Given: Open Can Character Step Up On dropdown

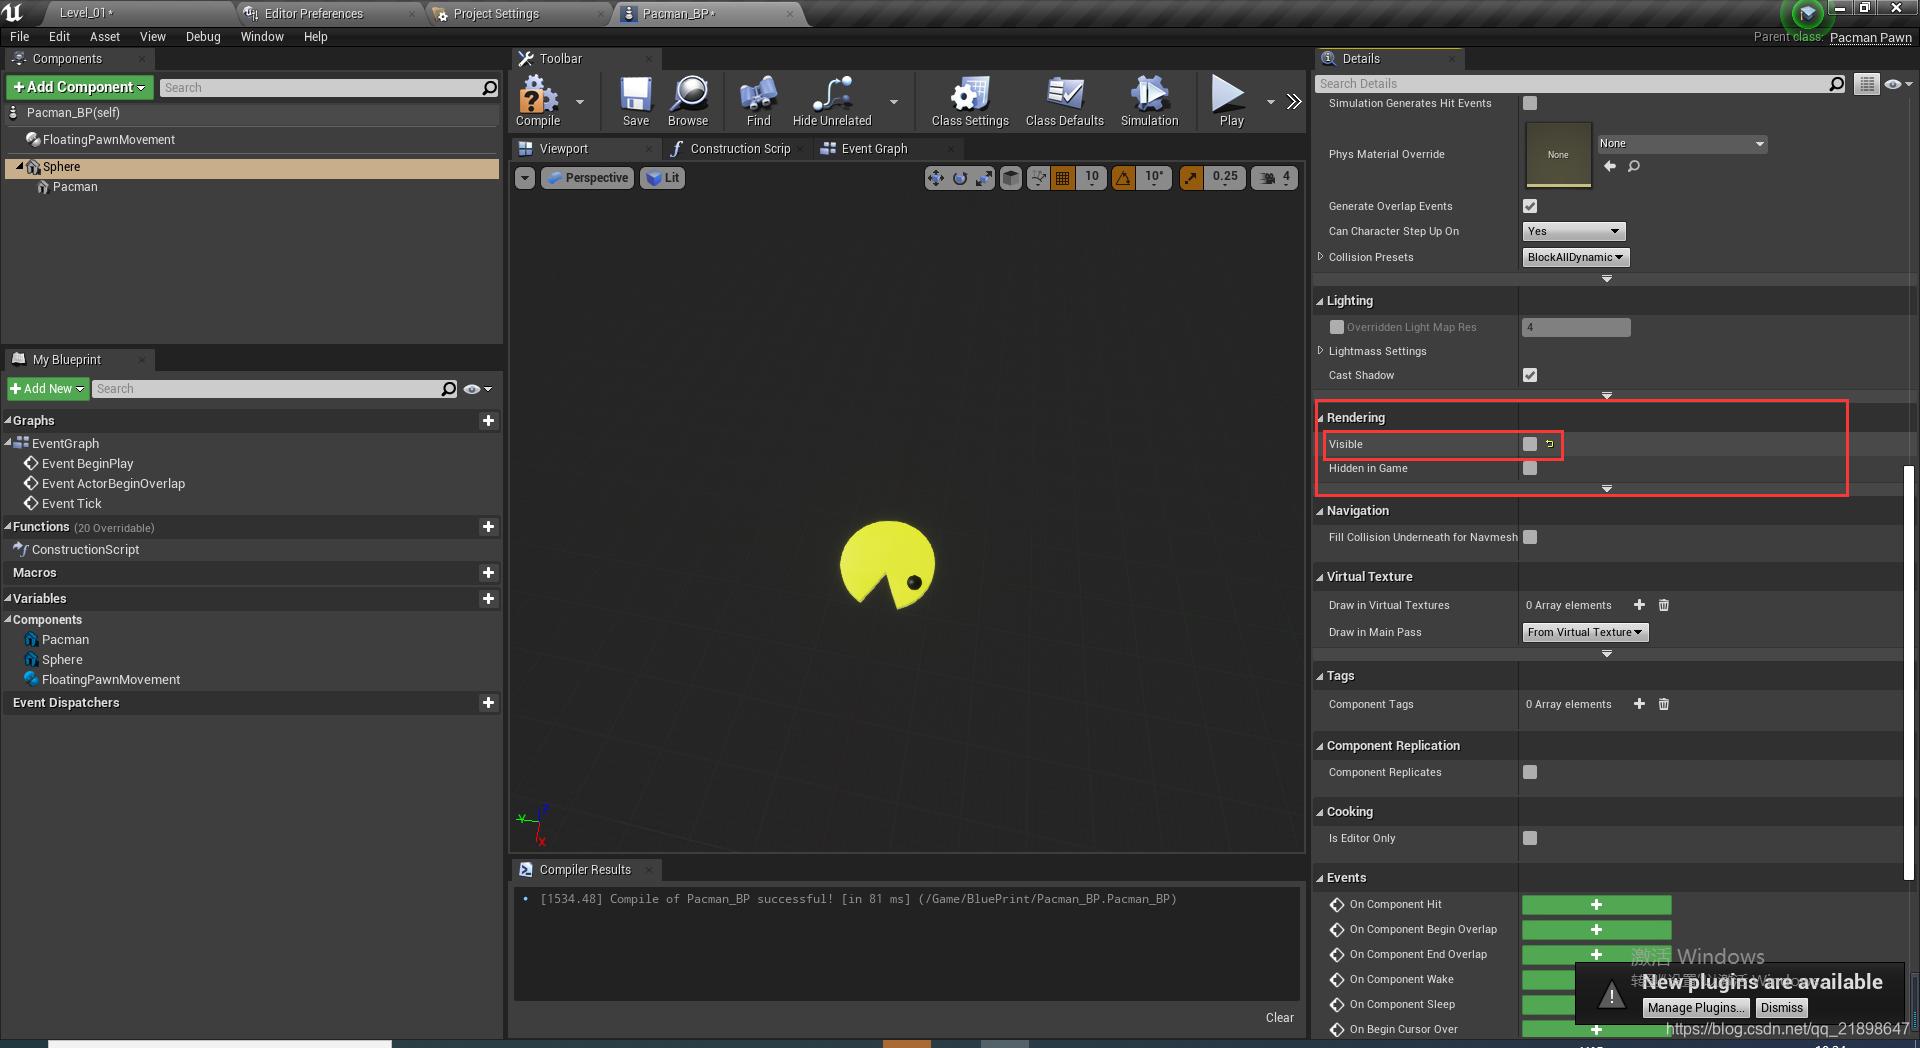Looking at the screenshot, I should [1574, 231].
